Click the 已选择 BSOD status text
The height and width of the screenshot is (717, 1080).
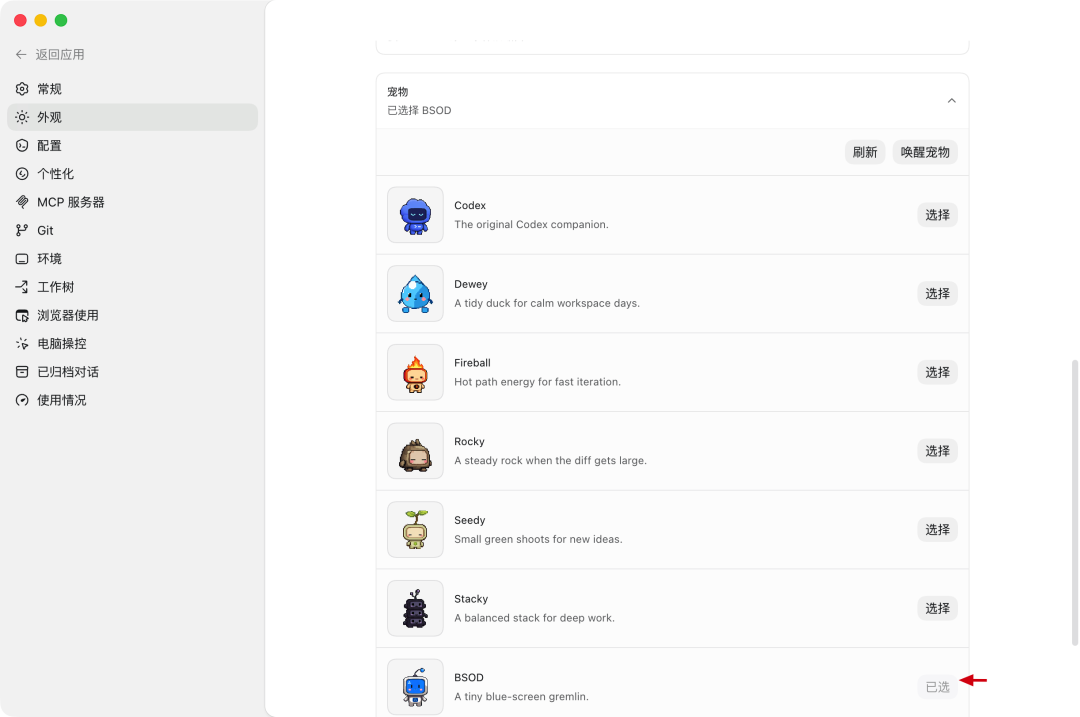point(419,110)
